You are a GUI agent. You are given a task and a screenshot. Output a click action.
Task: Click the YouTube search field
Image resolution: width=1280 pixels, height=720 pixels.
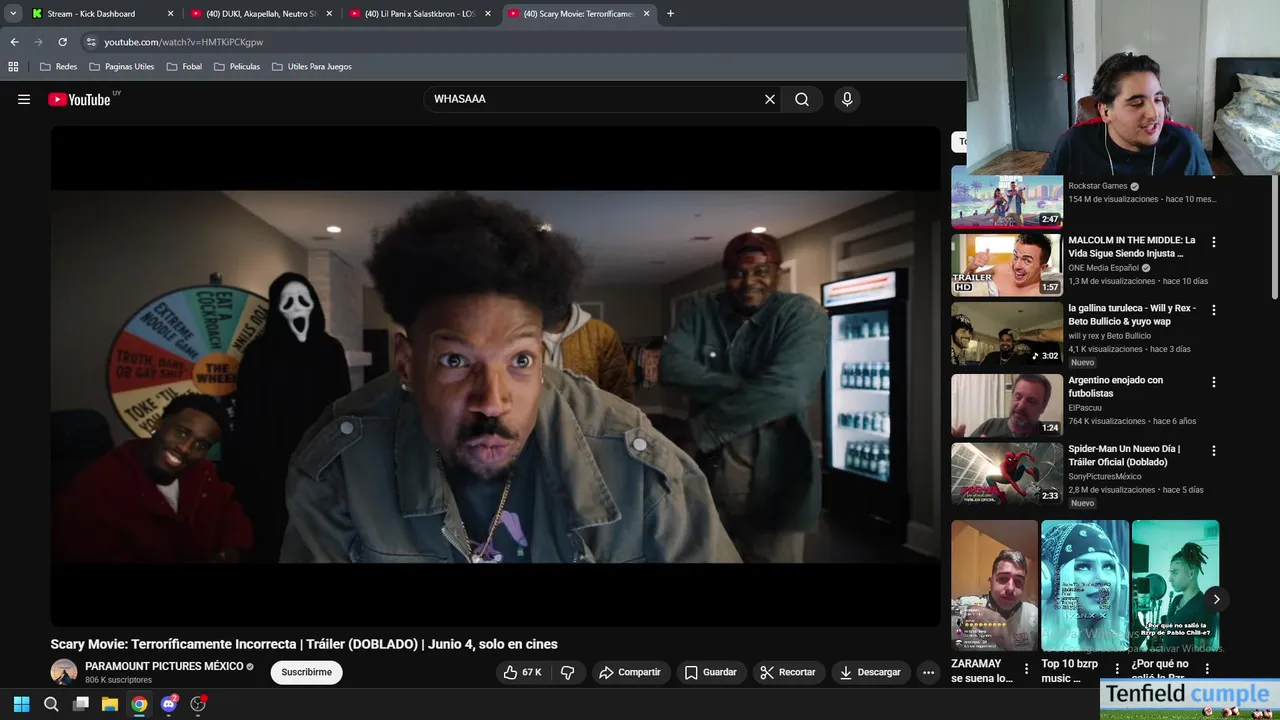pos(594,99)
